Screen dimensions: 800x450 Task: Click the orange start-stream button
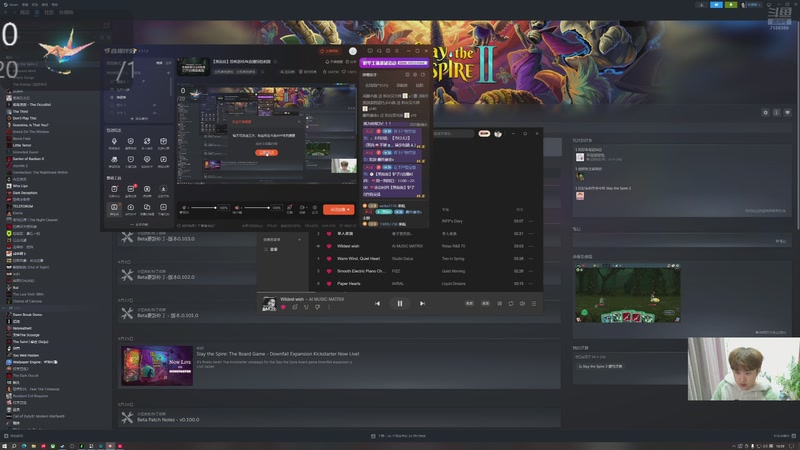click(x=338, y=209)
